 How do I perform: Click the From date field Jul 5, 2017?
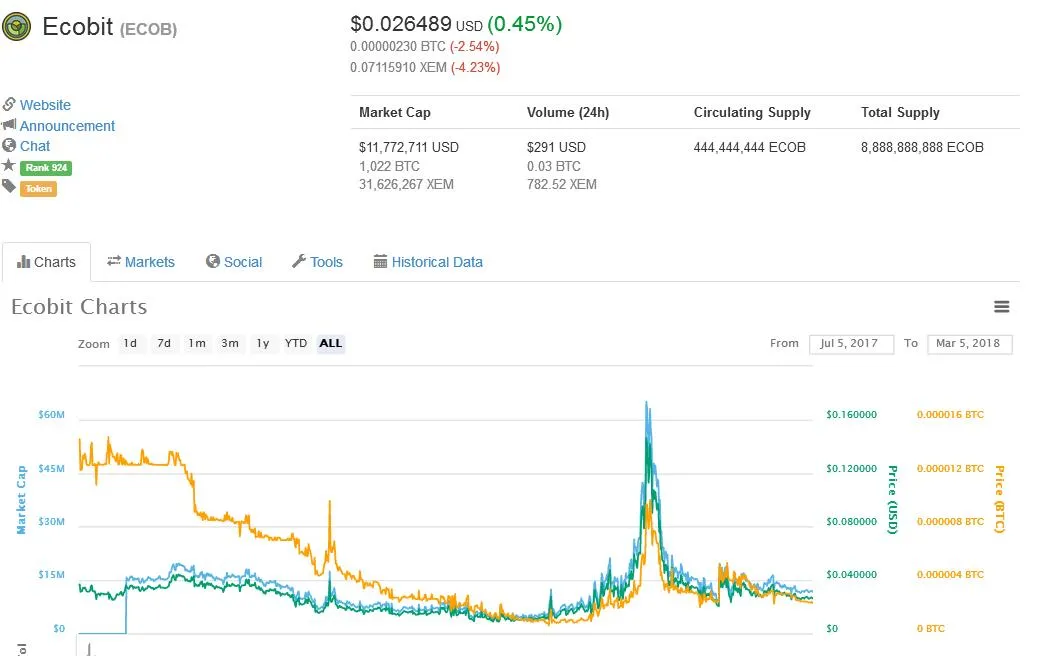point(851,344)
